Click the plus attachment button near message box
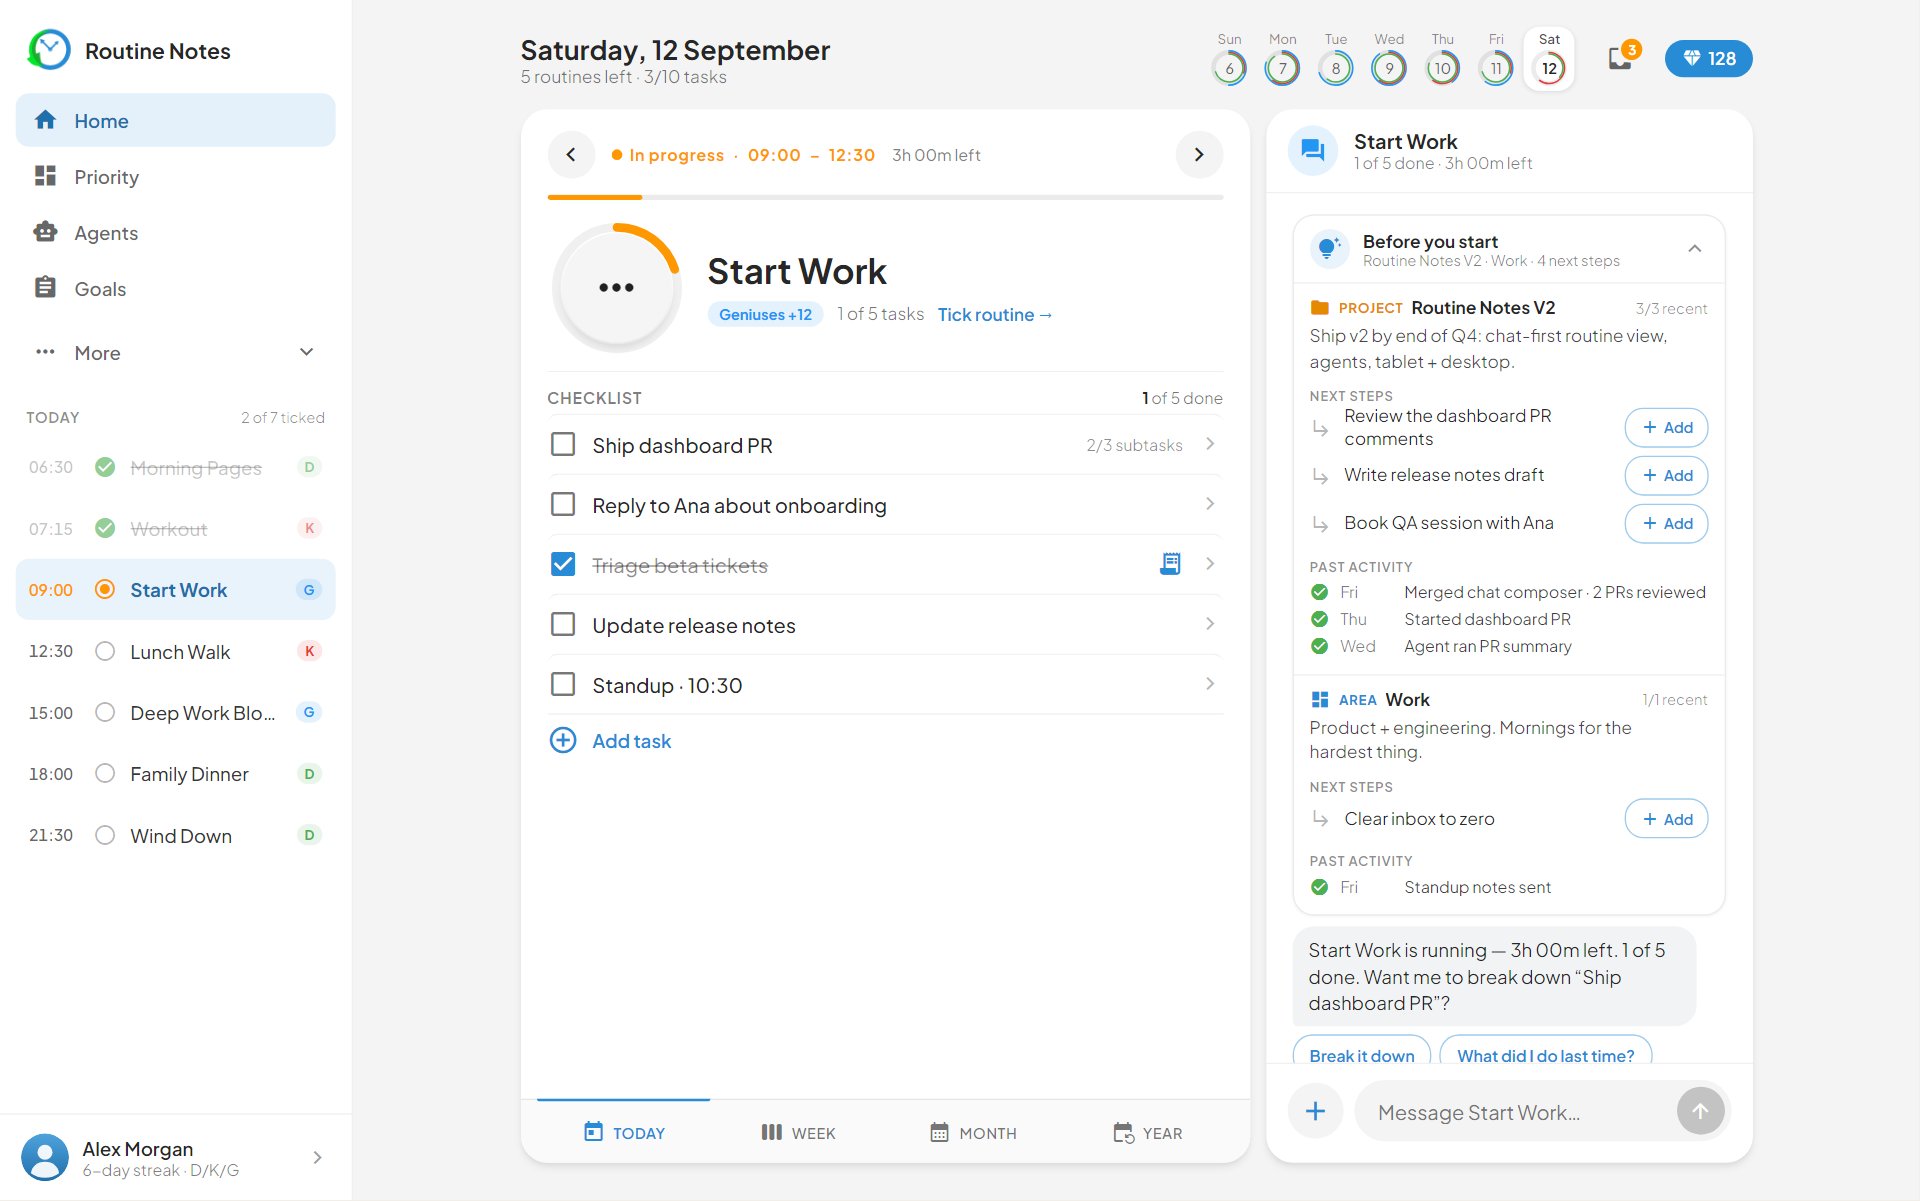 point(1315,1111)
